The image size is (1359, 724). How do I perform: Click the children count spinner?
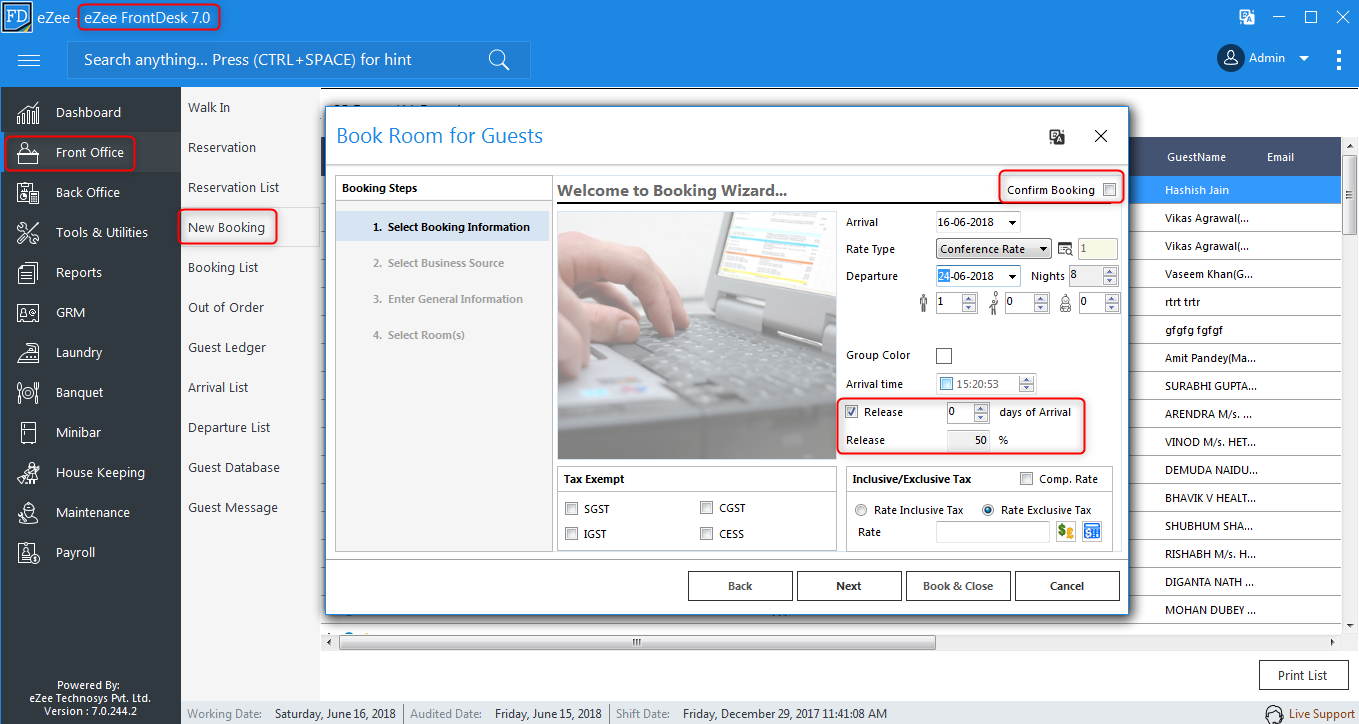[1041, 303]
